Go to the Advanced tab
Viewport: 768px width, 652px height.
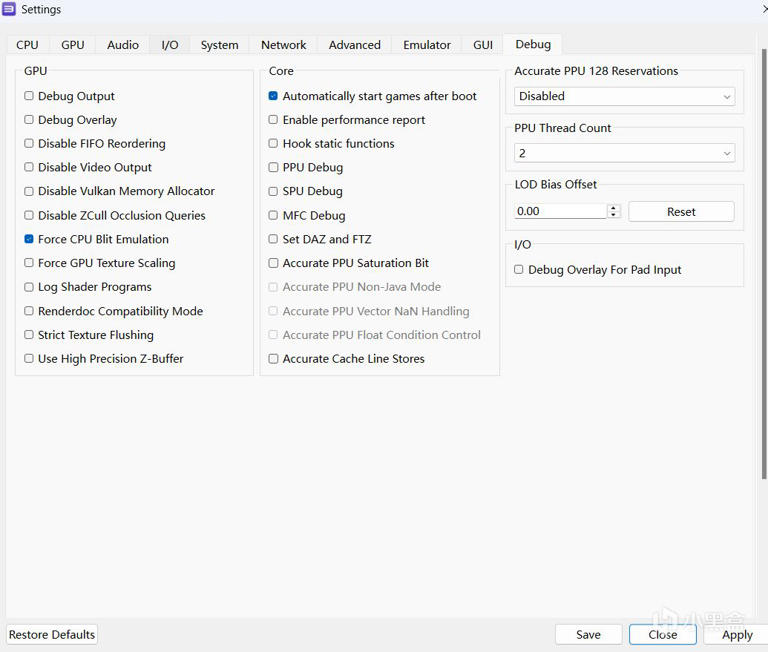pos(354,45)
